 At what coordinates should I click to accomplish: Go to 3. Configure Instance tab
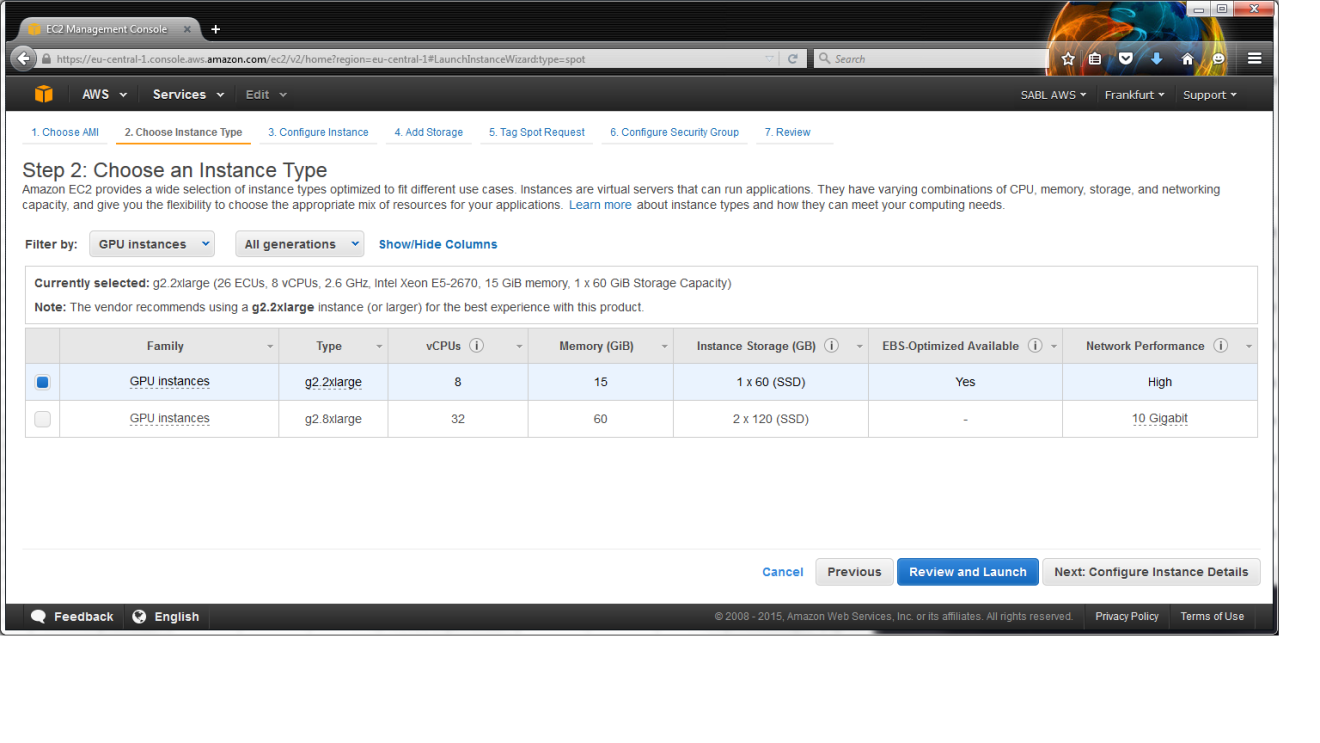(x=318, y=132)
